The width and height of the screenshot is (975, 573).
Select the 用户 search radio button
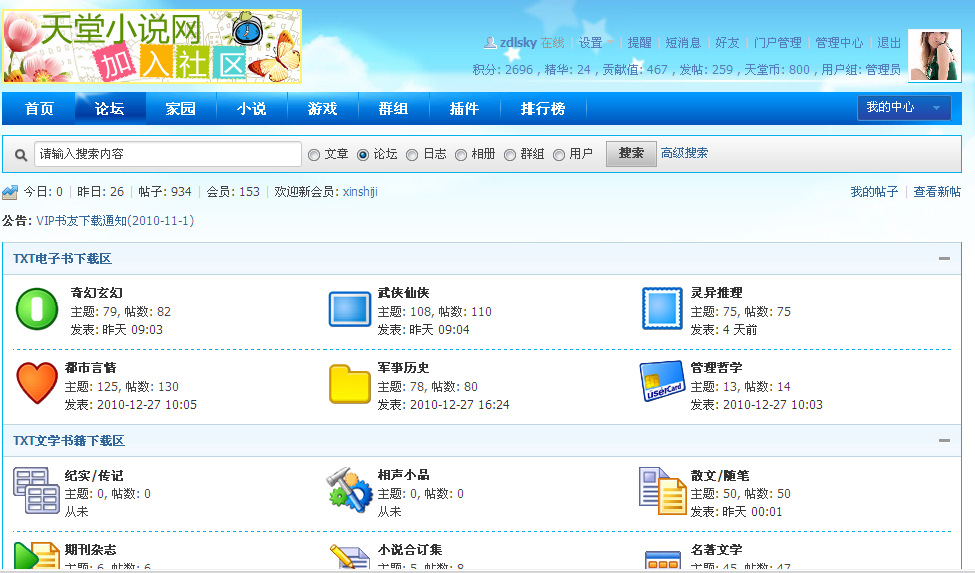pos(559,155)
